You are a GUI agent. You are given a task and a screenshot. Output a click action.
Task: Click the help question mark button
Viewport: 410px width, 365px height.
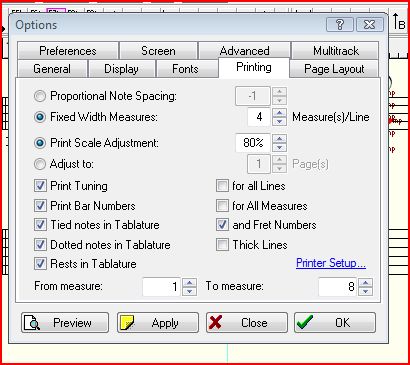click(x=340, y=25)
